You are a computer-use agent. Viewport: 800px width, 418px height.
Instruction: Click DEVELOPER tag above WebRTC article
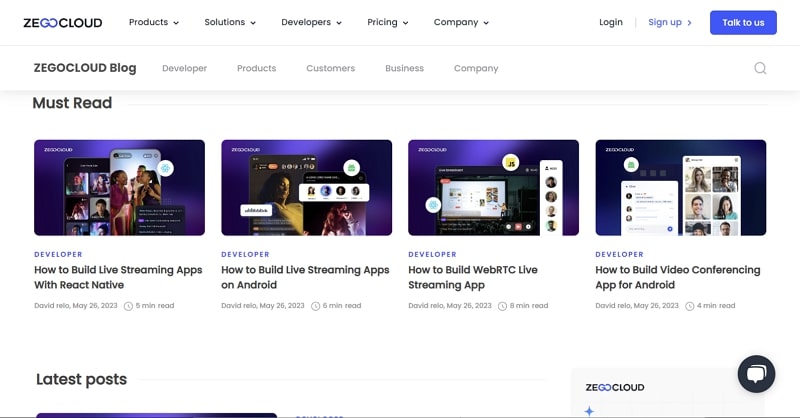[433, 254]
